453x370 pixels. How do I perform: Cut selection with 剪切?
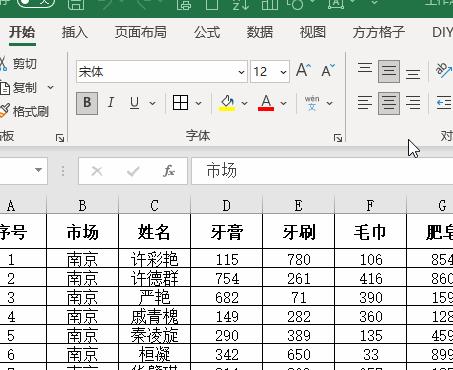[18, 63]
